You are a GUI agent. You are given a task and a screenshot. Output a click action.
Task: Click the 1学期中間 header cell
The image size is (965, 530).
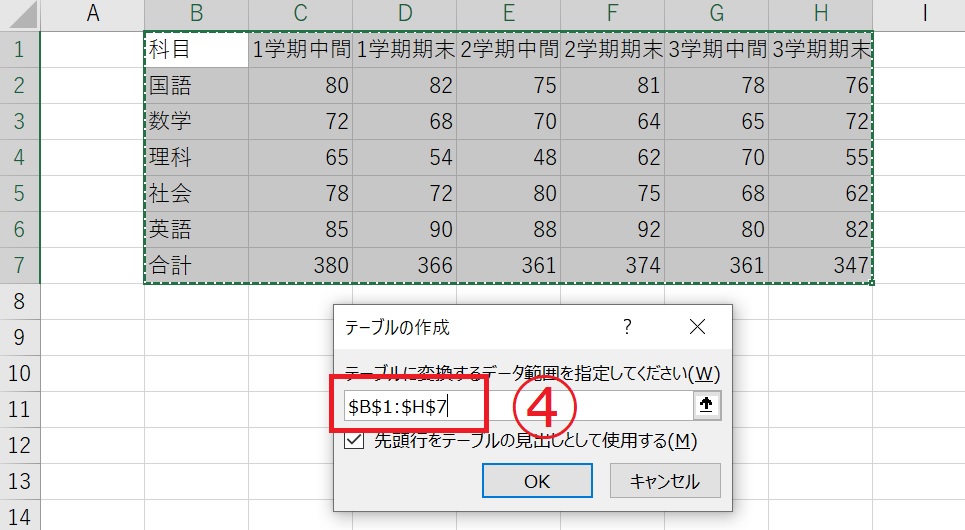point(300,49)
